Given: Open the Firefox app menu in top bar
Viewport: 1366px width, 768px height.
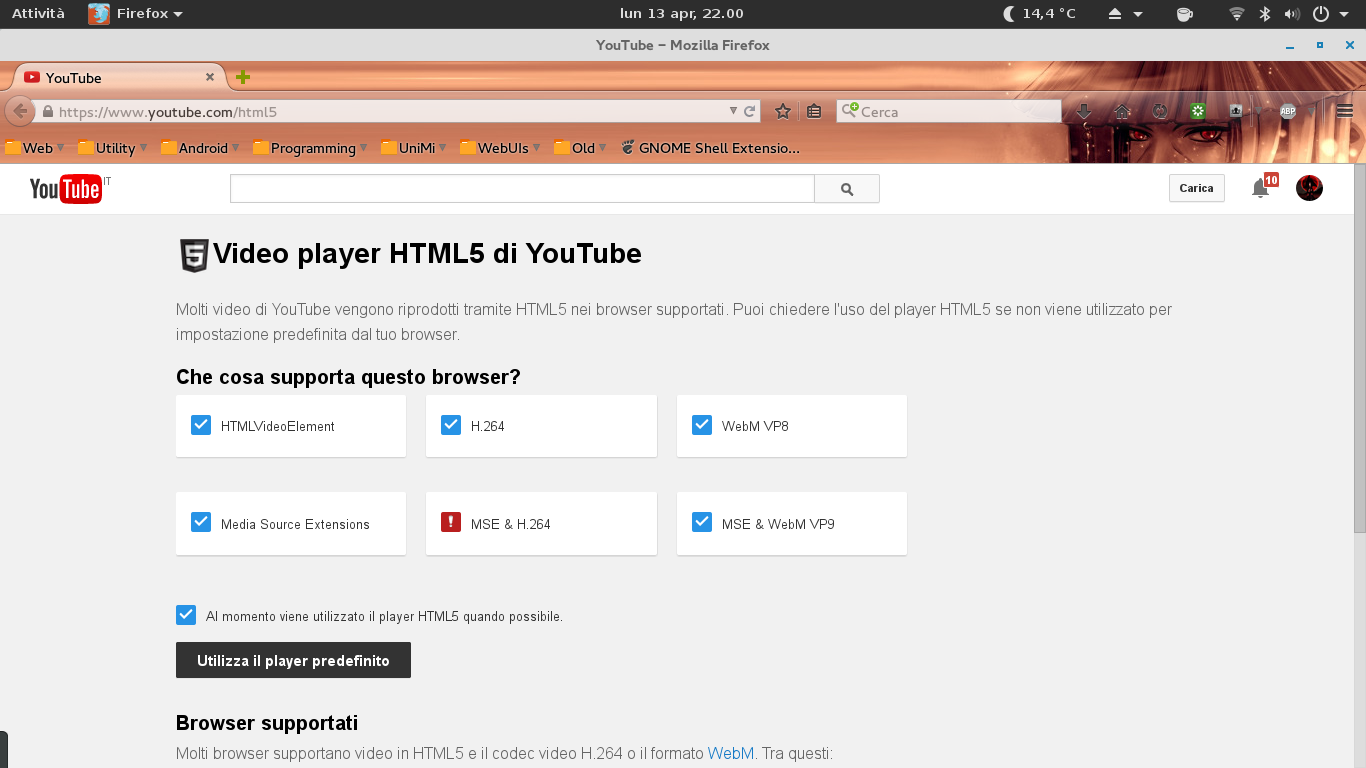Looking at the screenshot, I should [x=136, y=14].
